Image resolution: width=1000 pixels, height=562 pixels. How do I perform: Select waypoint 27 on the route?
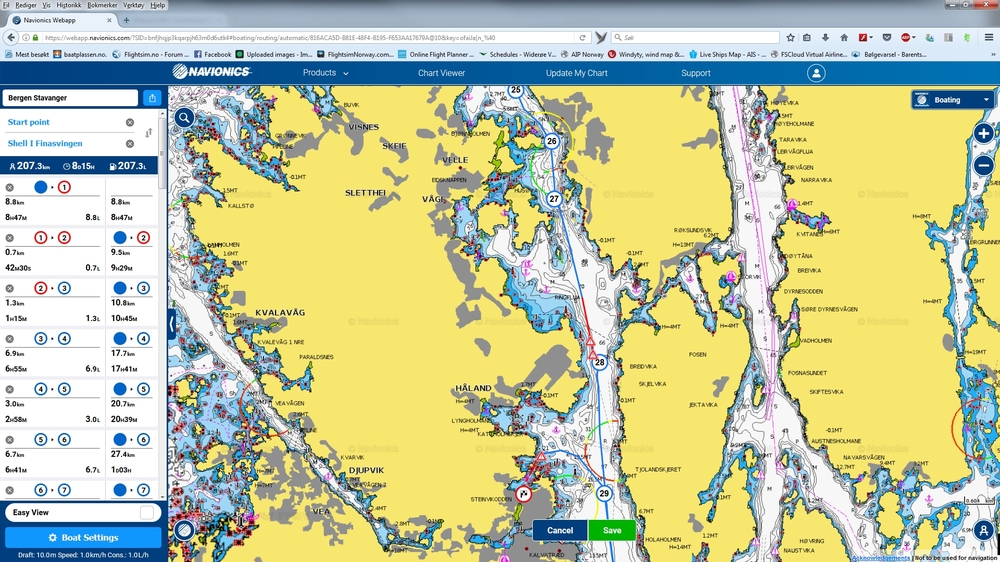pyautogui.click(x=554, y=198)
